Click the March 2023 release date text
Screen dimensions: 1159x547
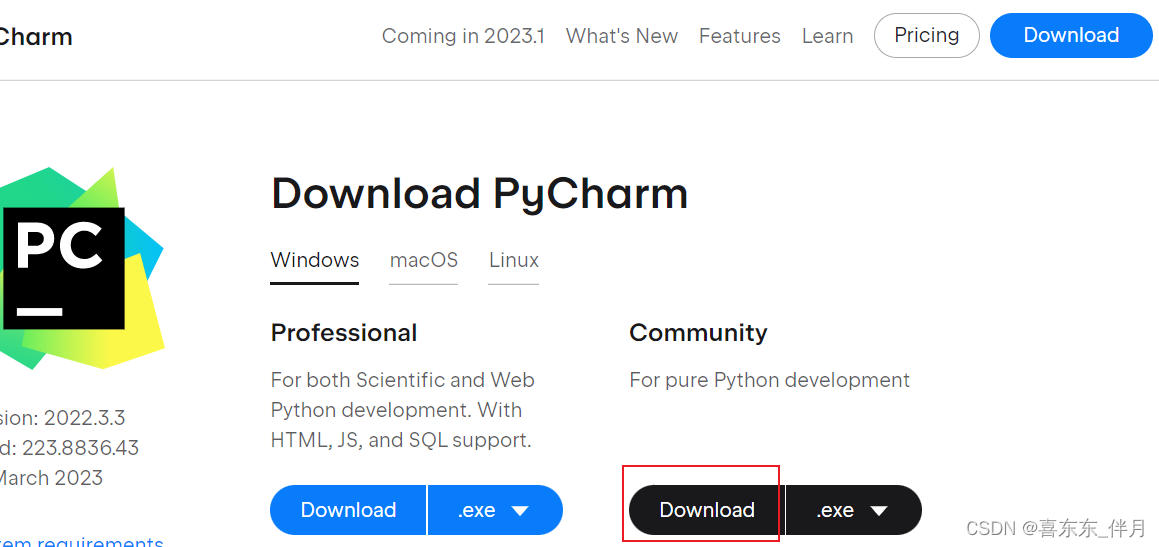pyautogui.click(x=51, y=478)
